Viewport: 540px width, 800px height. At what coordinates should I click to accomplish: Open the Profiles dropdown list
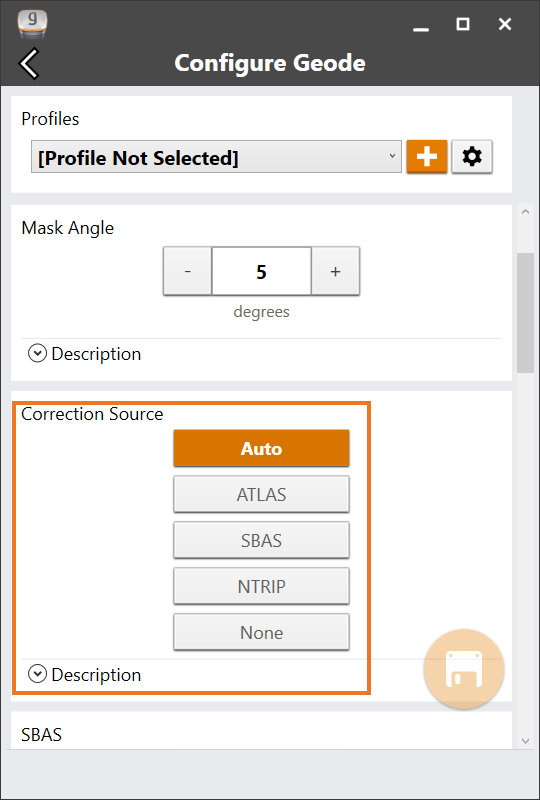216,157
